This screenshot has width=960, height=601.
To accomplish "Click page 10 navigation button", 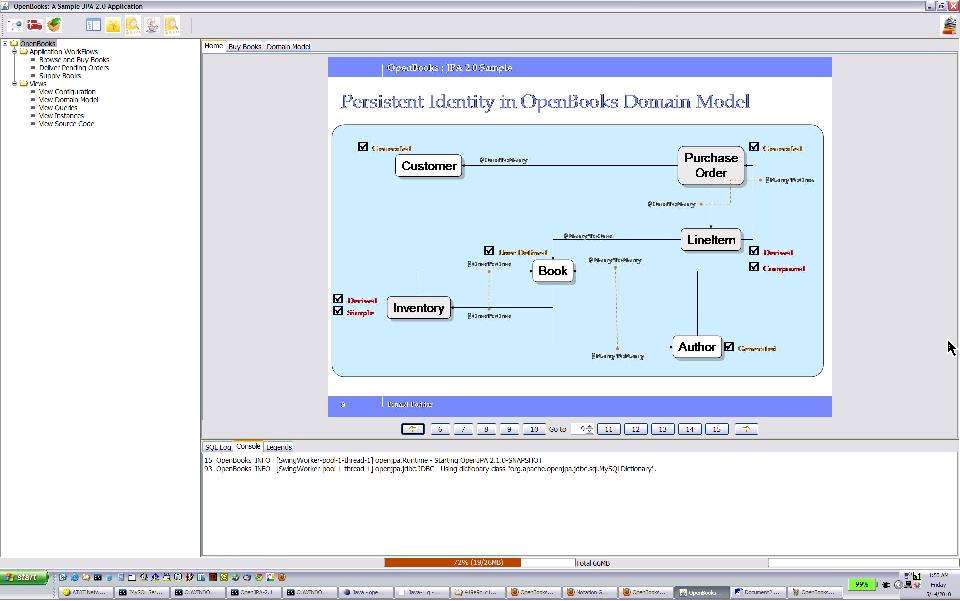I will [x=532, y=428].
